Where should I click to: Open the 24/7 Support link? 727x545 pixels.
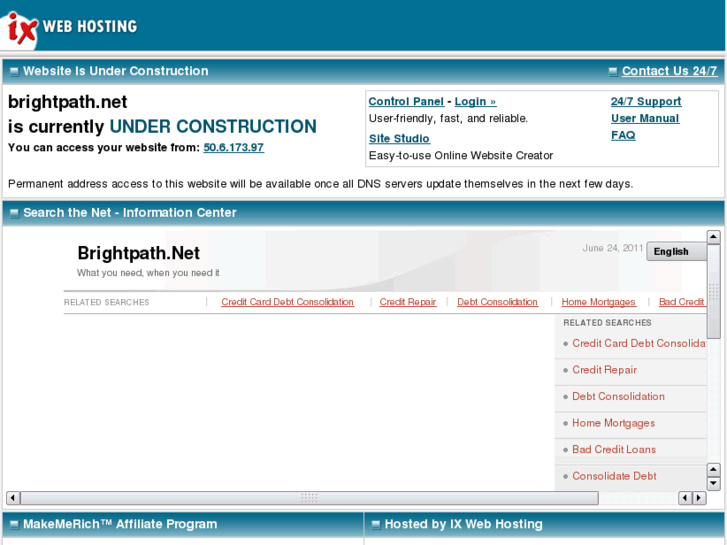(x=646, y=101)
